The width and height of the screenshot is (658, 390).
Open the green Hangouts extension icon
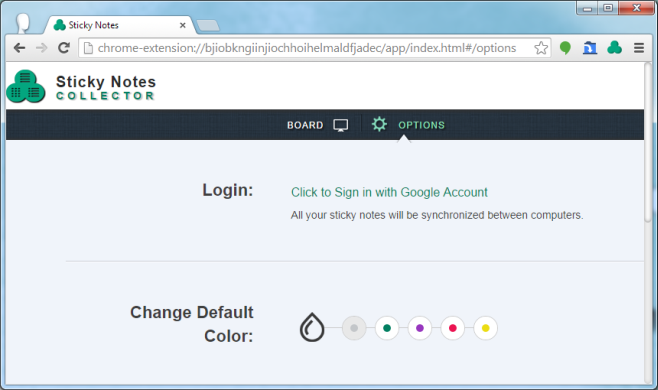coord(565,48)
